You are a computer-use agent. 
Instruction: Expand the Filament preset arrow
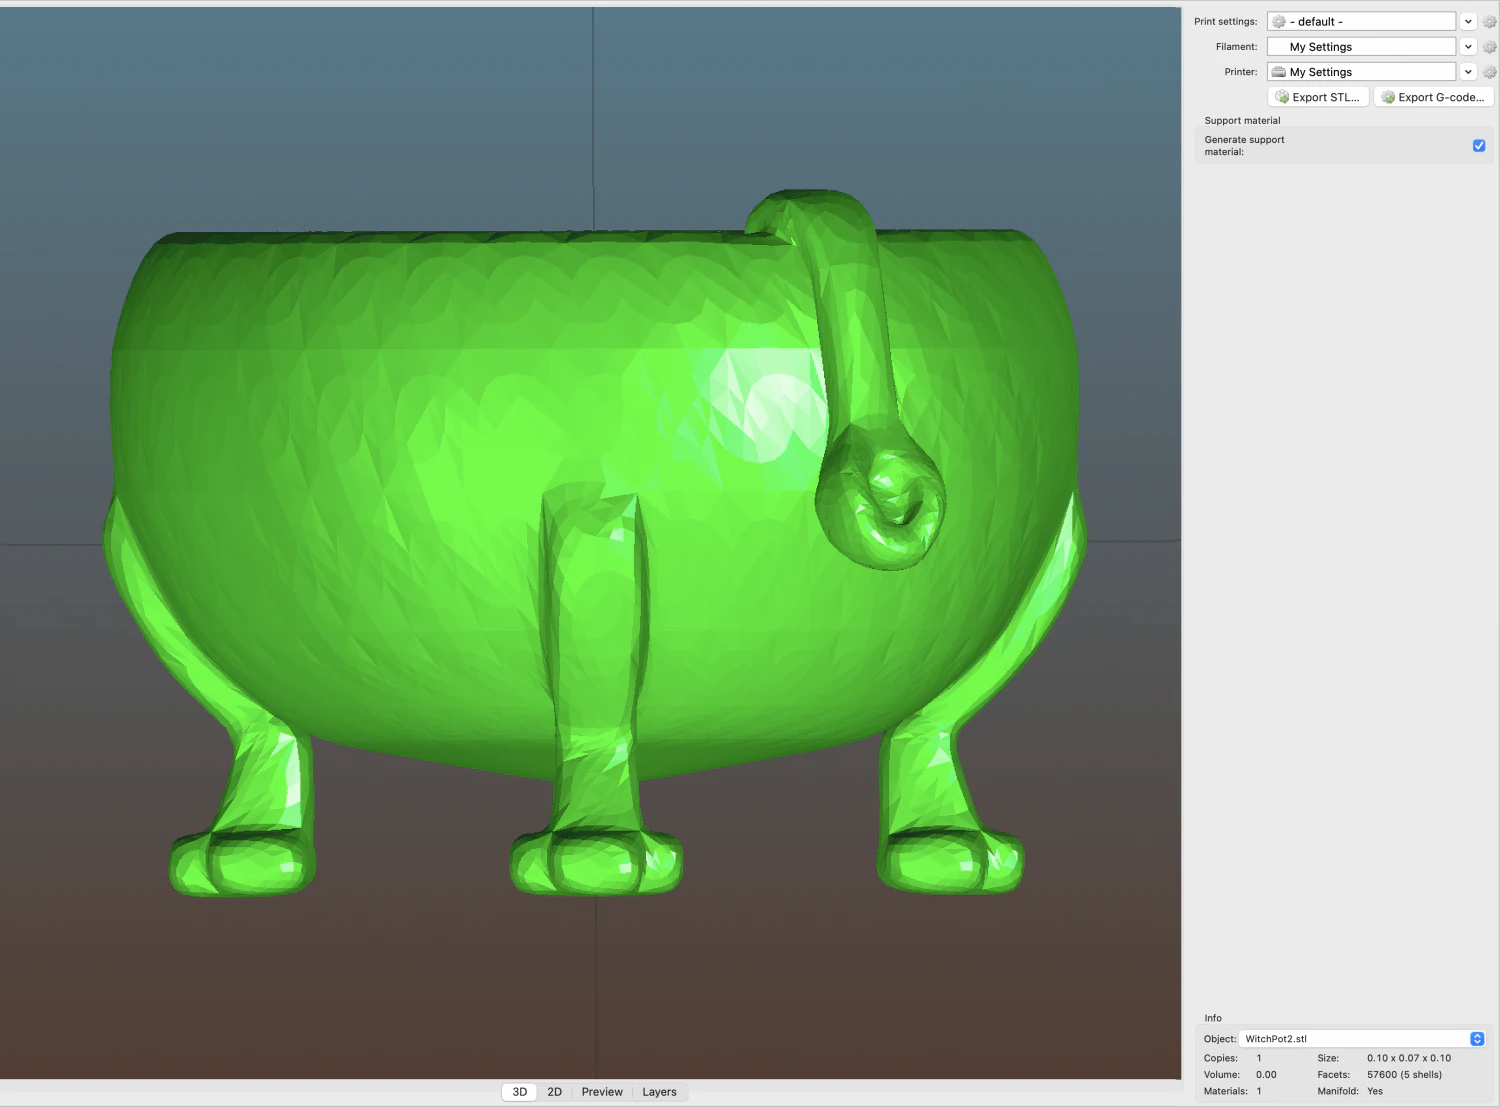click(1468, 47)
